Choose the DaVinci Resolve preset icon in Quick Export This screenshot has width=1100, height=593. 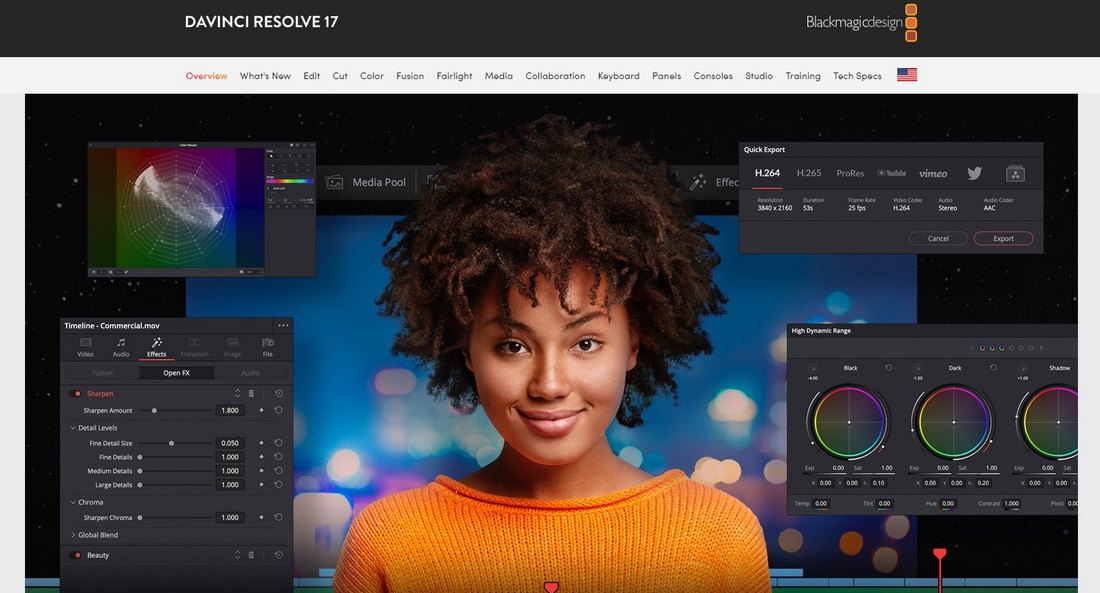pos(1015,173)
